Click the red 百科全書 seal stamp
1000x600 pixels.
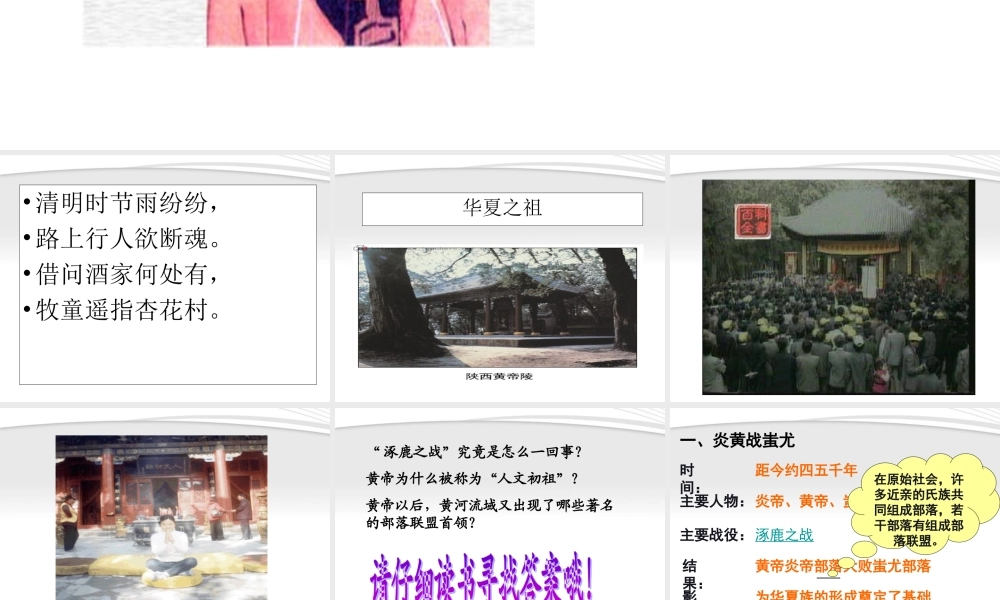[753, 221]
